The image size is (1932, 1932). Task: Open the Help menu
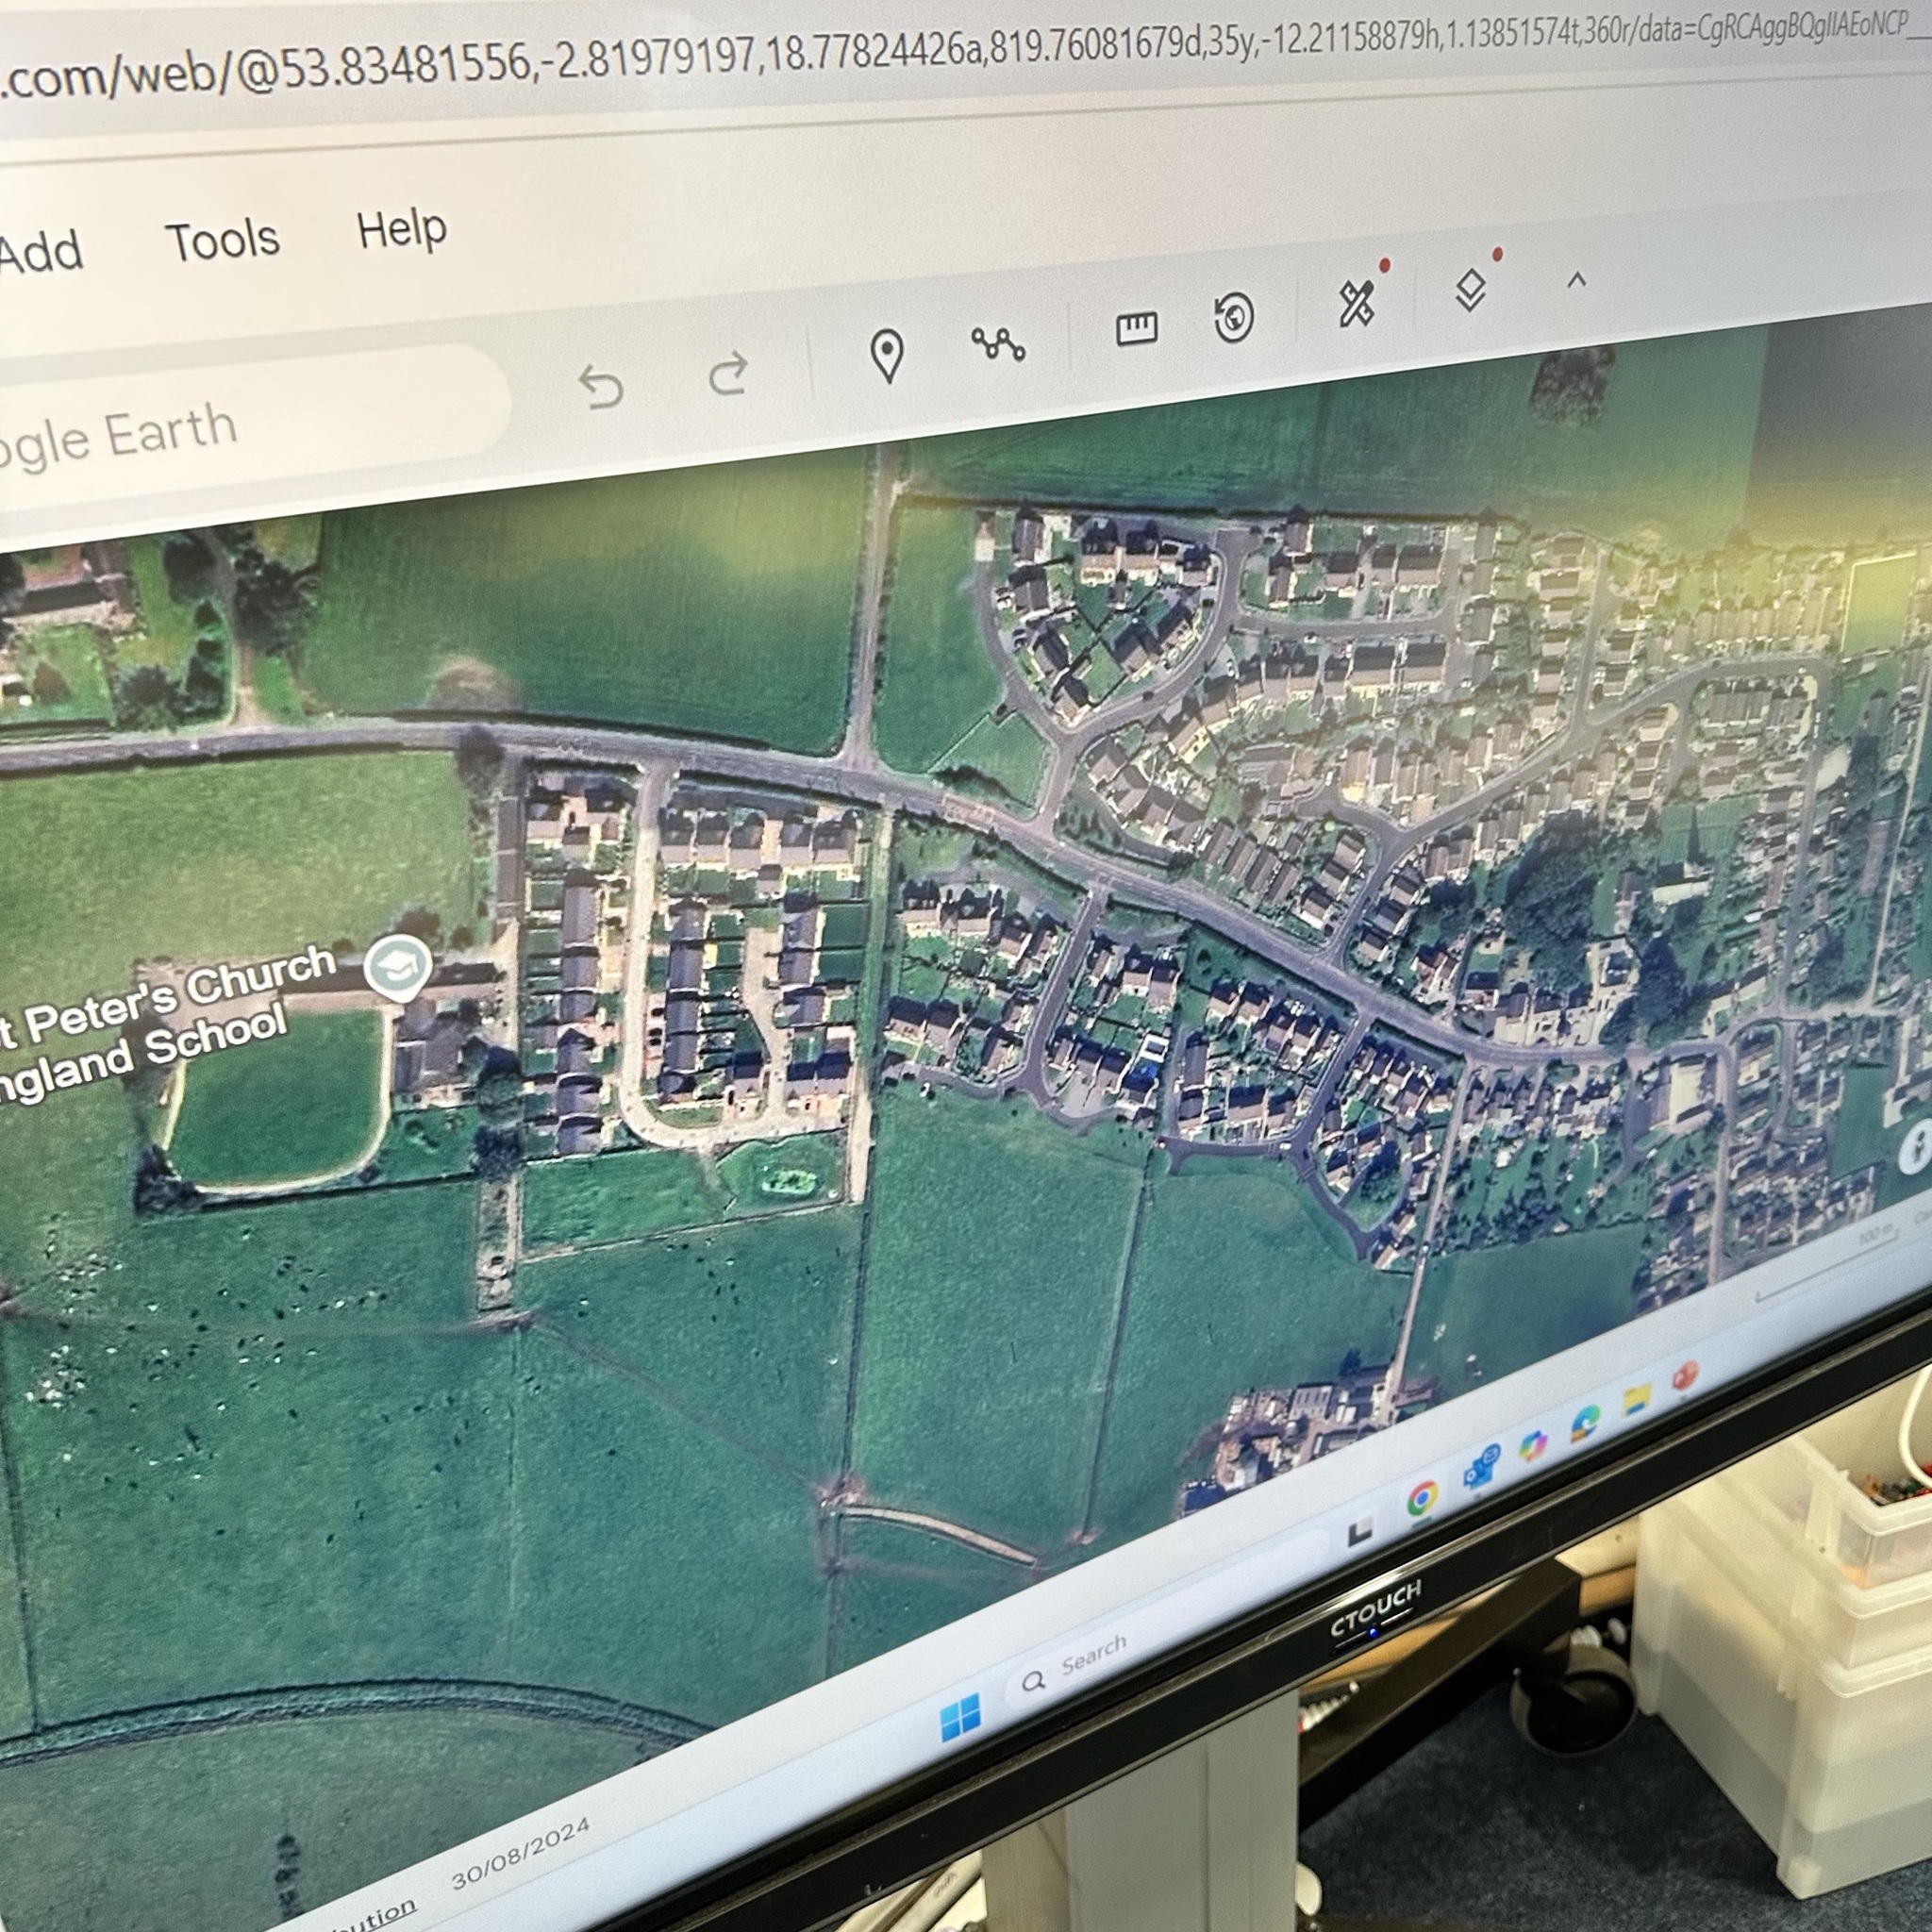coord(402,230)
